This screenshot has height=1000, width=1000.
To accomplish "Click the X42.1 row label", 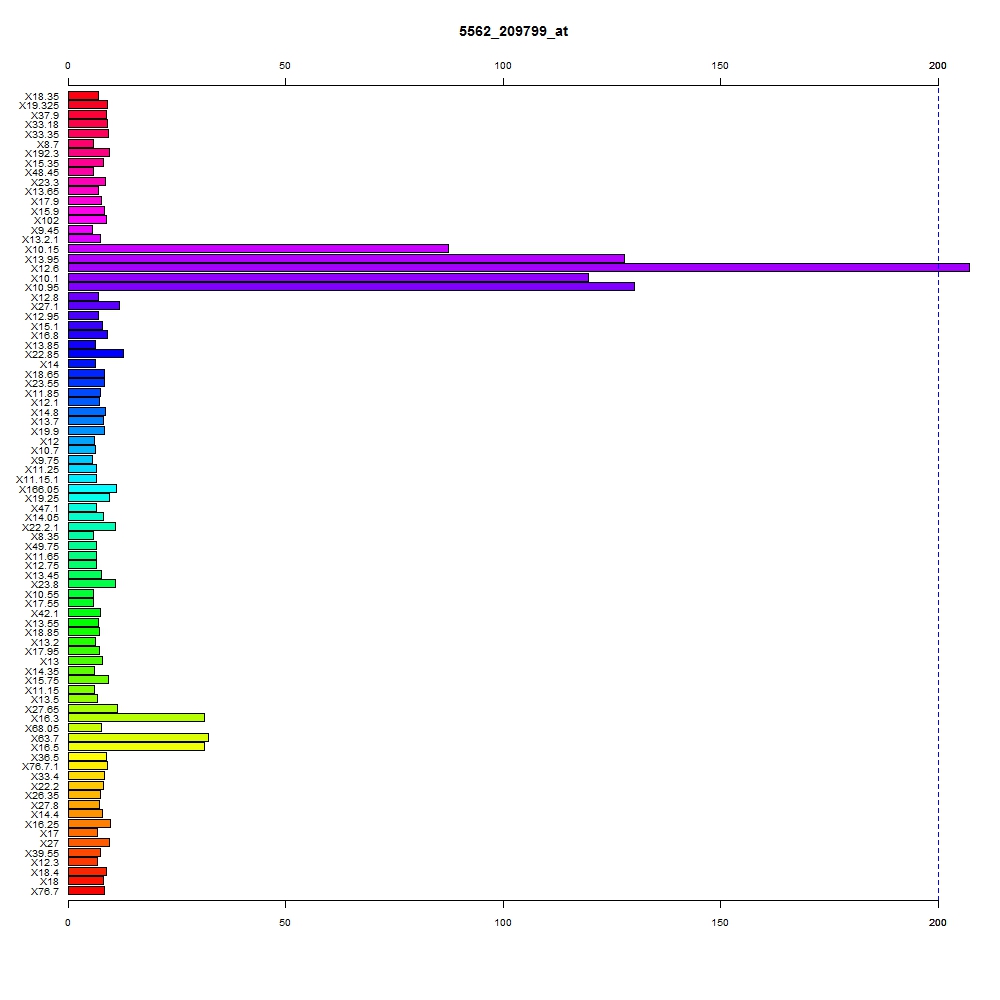I will point(45,614).
